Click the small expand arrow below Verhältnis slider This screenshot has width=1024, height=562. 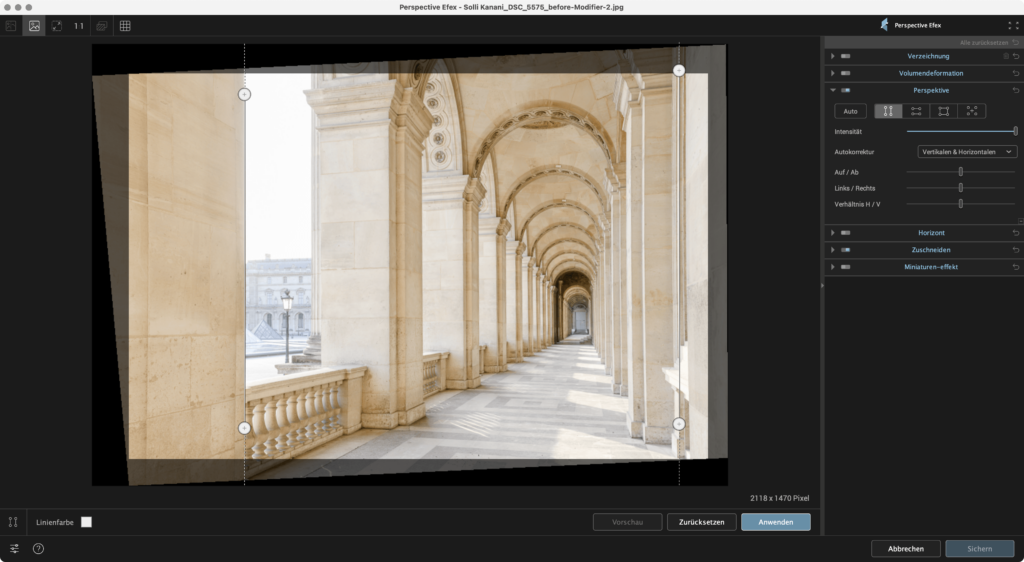(1020, 221)
